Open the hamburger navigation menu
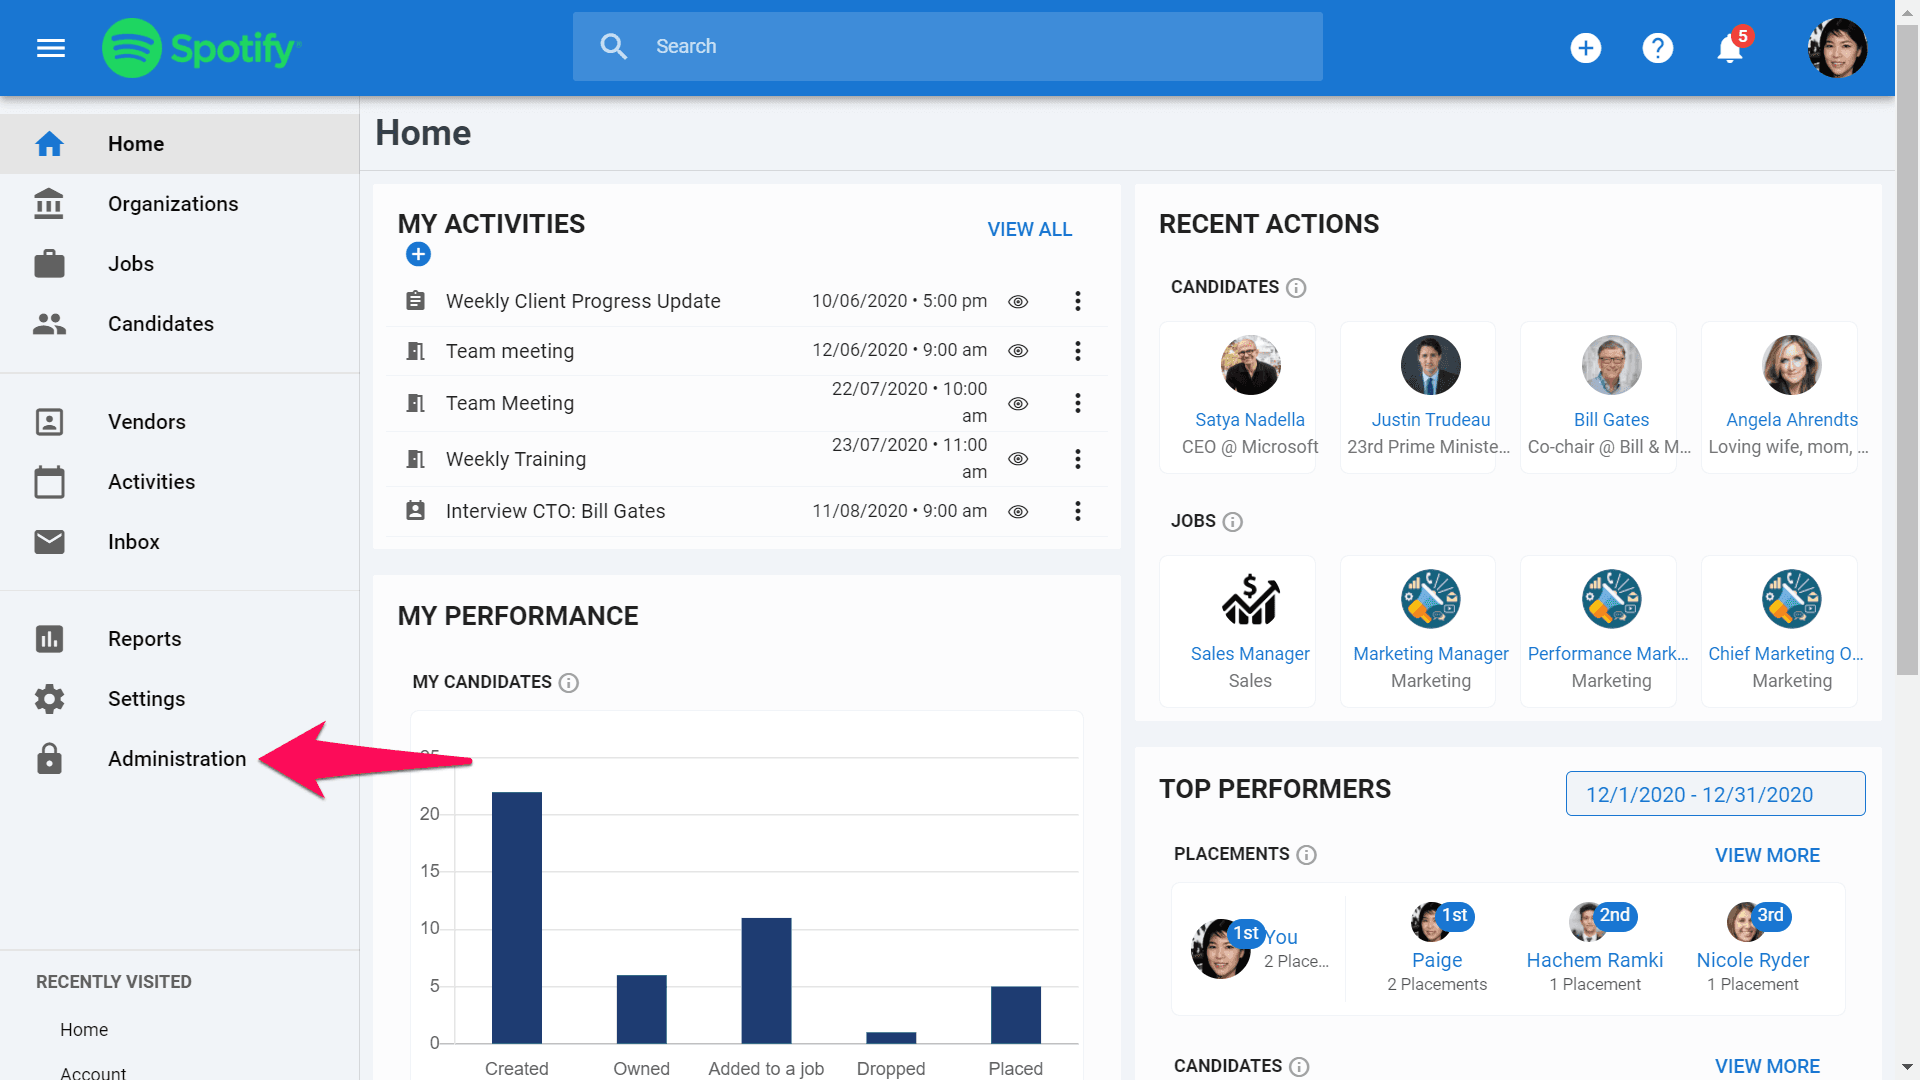Viewport: 1920px width, 1080px height. point(51,47)
